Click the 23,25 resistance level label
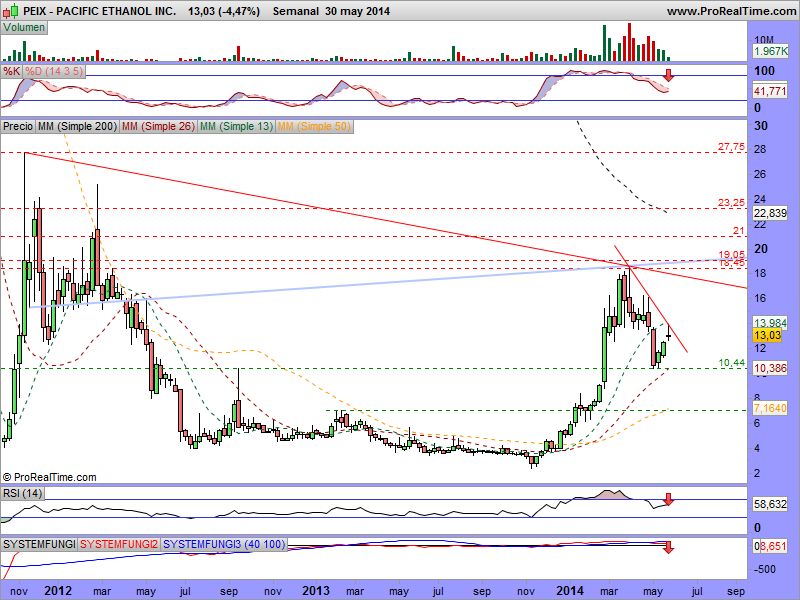 731,203
